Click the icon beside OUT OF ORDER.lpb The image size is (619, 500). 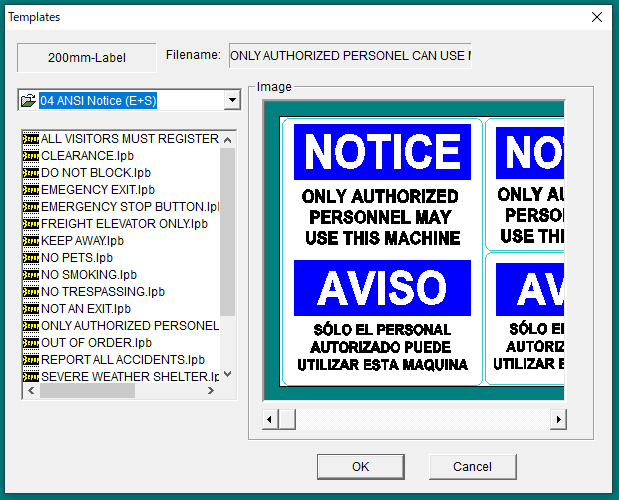click(30, 343)
